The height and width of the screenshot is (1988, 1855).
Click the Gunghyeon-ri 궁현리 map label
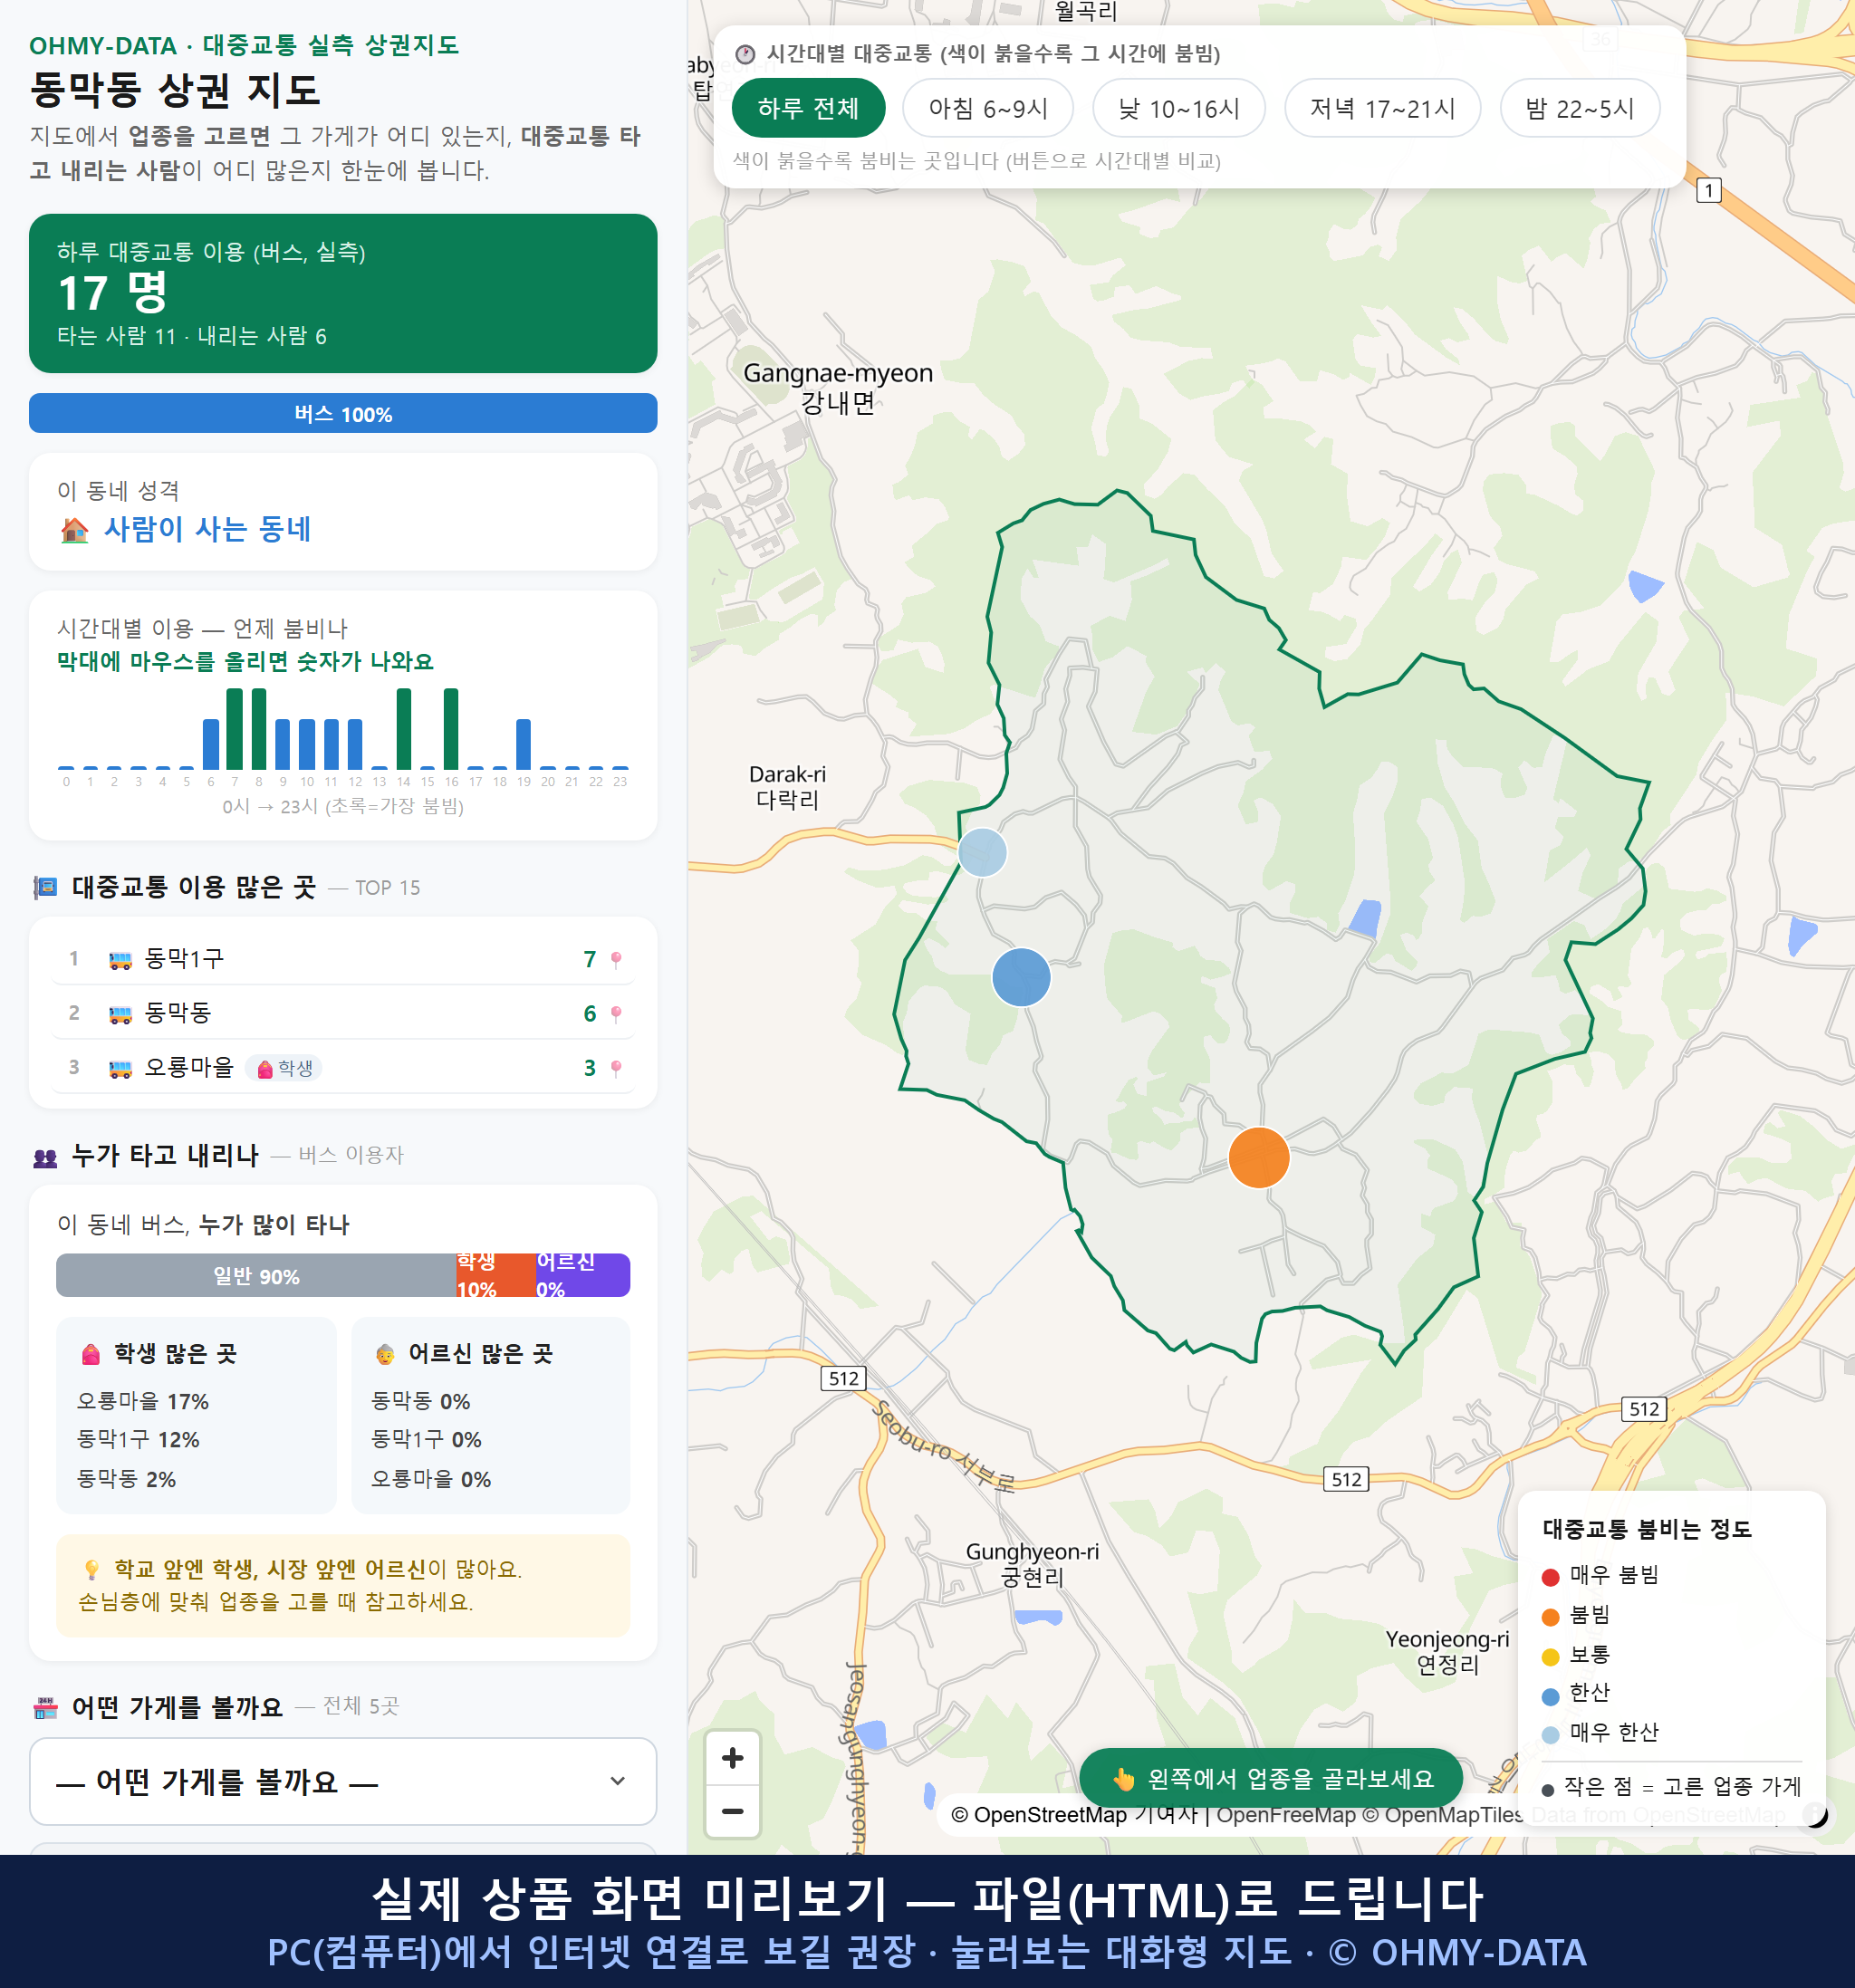point(1032,1564)
